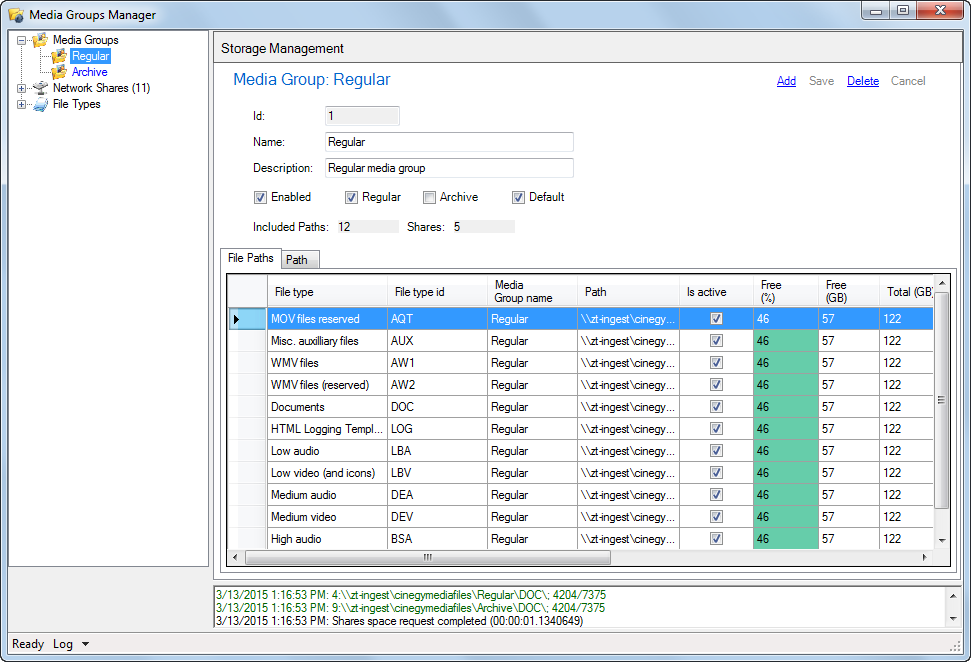Click the Shares space request completed log line

399,621
